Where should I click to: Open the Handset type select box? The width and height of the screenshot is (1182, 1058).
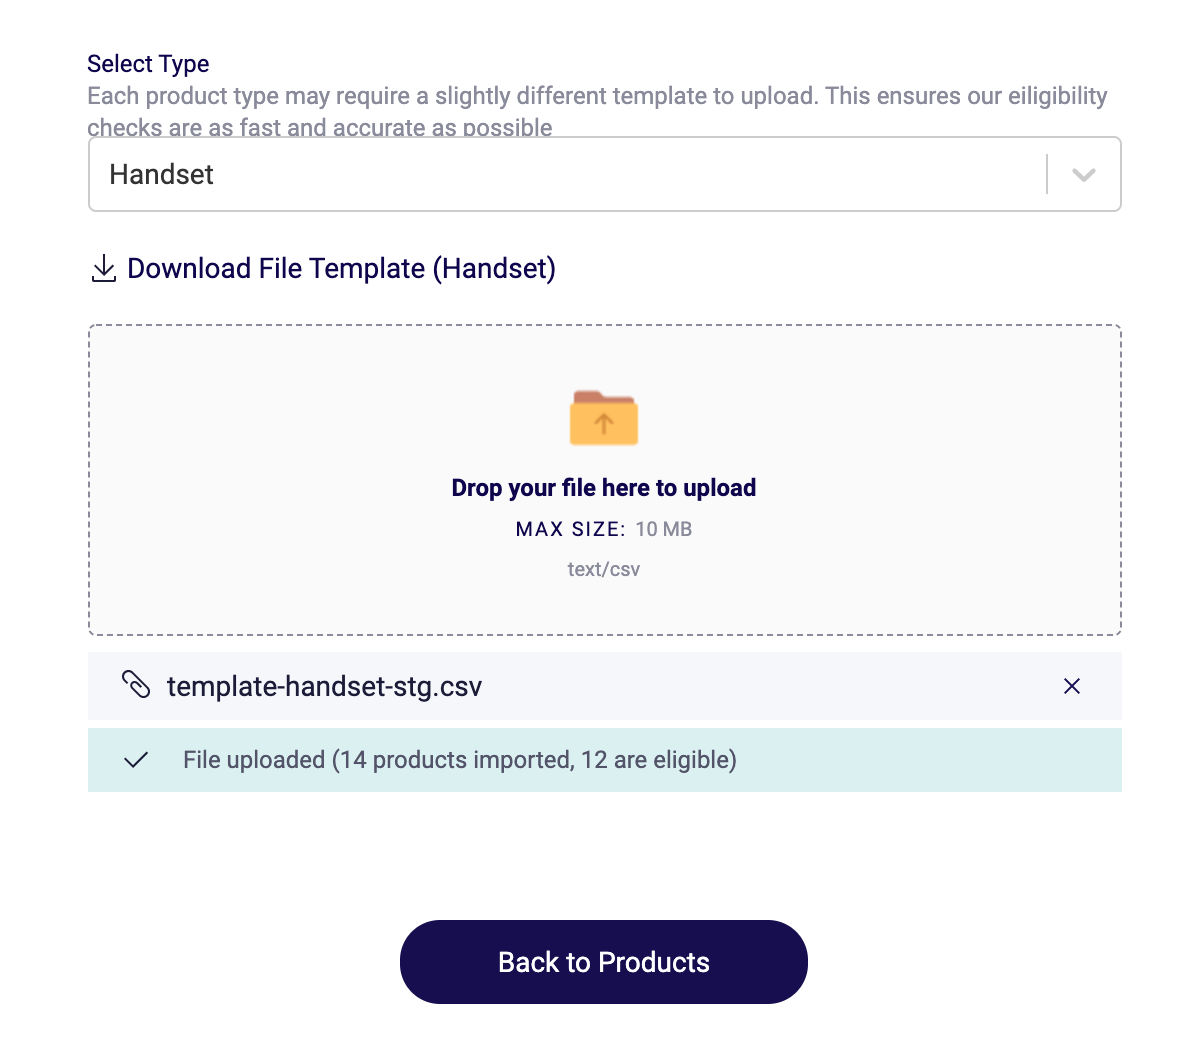605,174
